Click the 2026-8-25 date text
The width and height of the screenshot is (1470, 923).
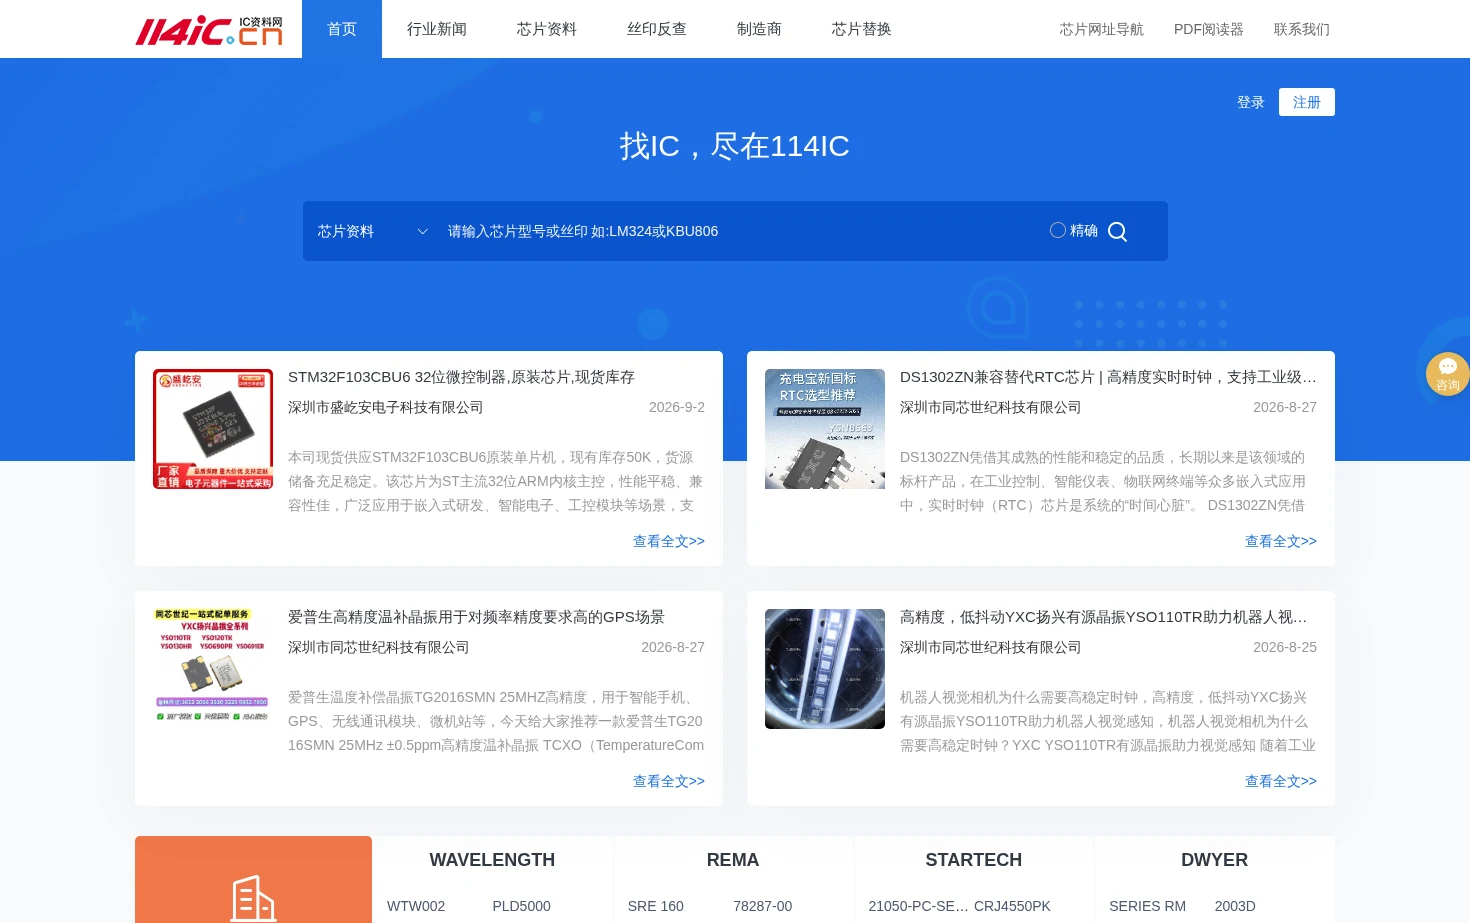click(1285, 647)
